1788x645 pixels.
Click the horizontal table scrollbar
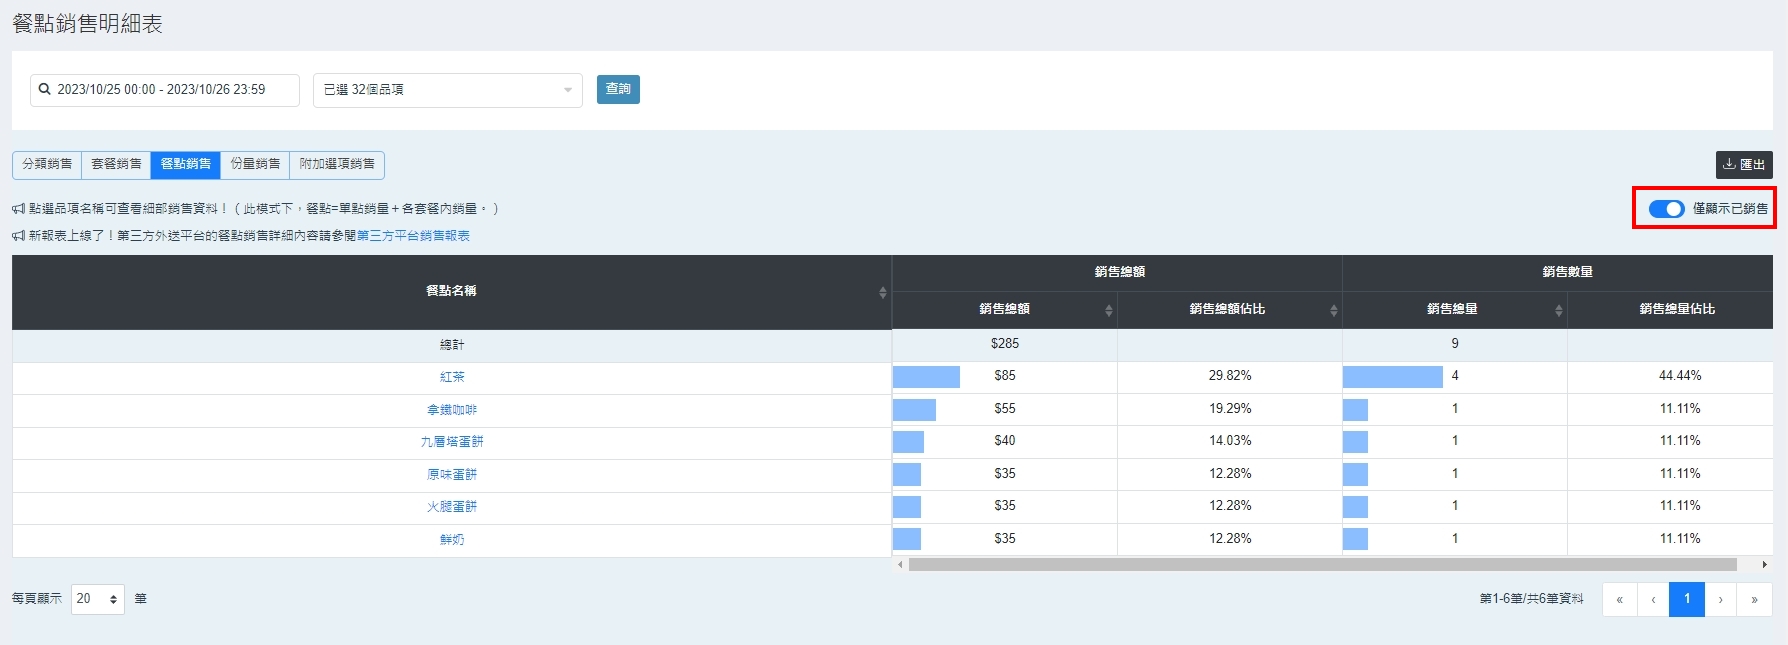pos(1322,565)
